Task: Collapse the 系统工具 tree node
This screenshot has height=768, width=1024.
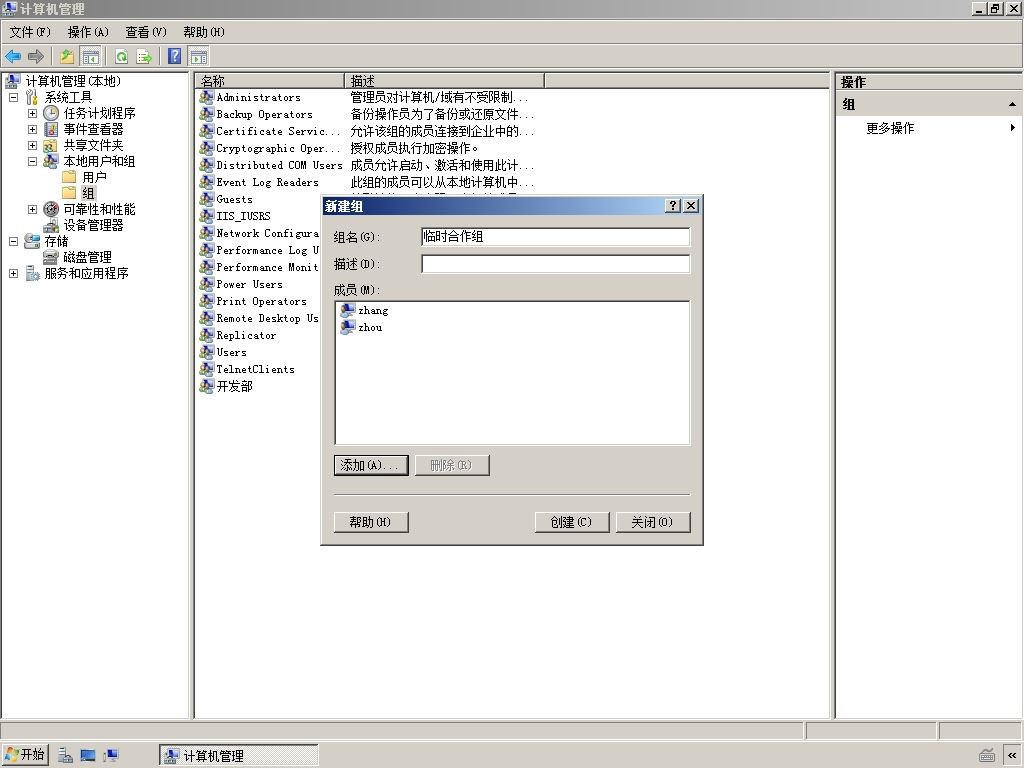Action: click(x=13, y=97)
